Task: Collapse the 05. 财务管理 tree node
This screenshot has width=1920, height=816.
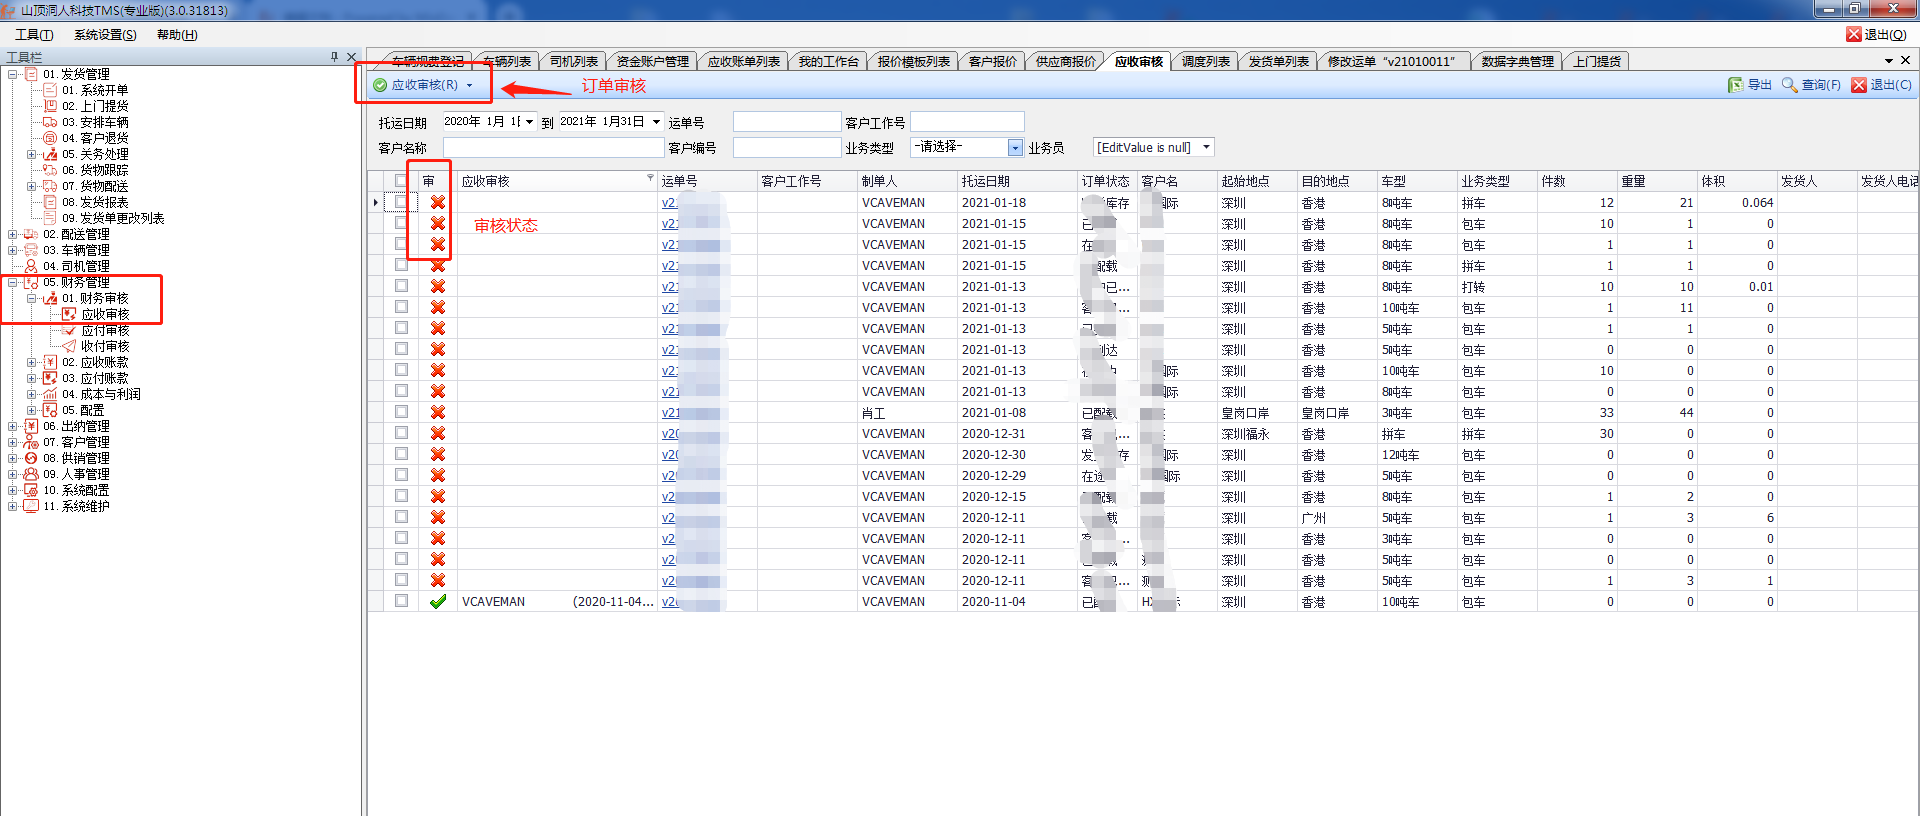Action: [12, 283]
